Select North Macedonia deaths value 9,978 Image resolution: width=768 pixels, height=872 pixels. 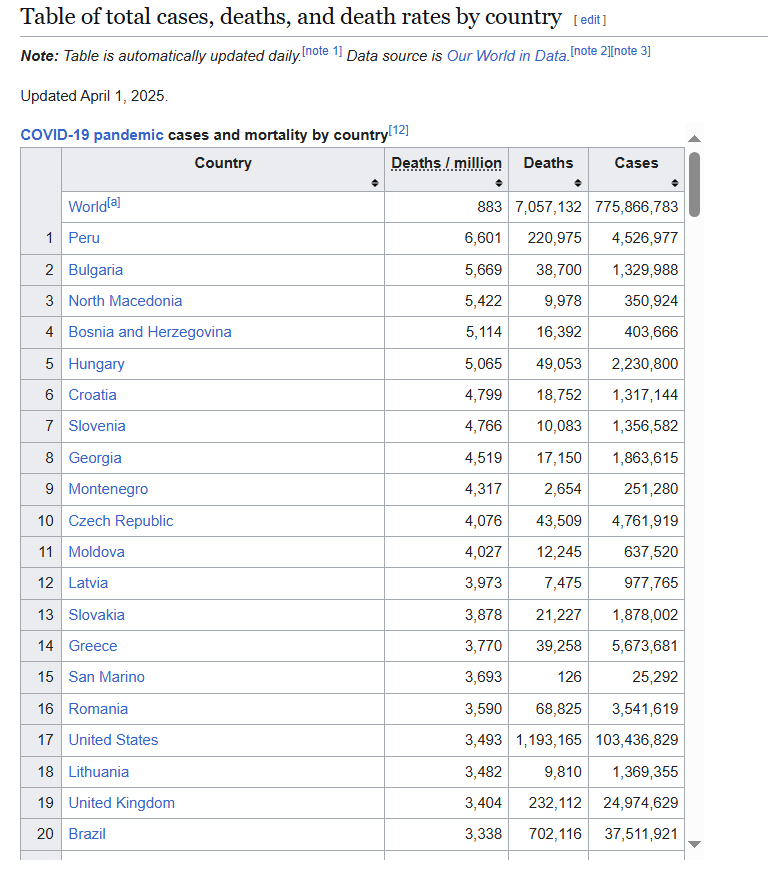coord(563,301)
